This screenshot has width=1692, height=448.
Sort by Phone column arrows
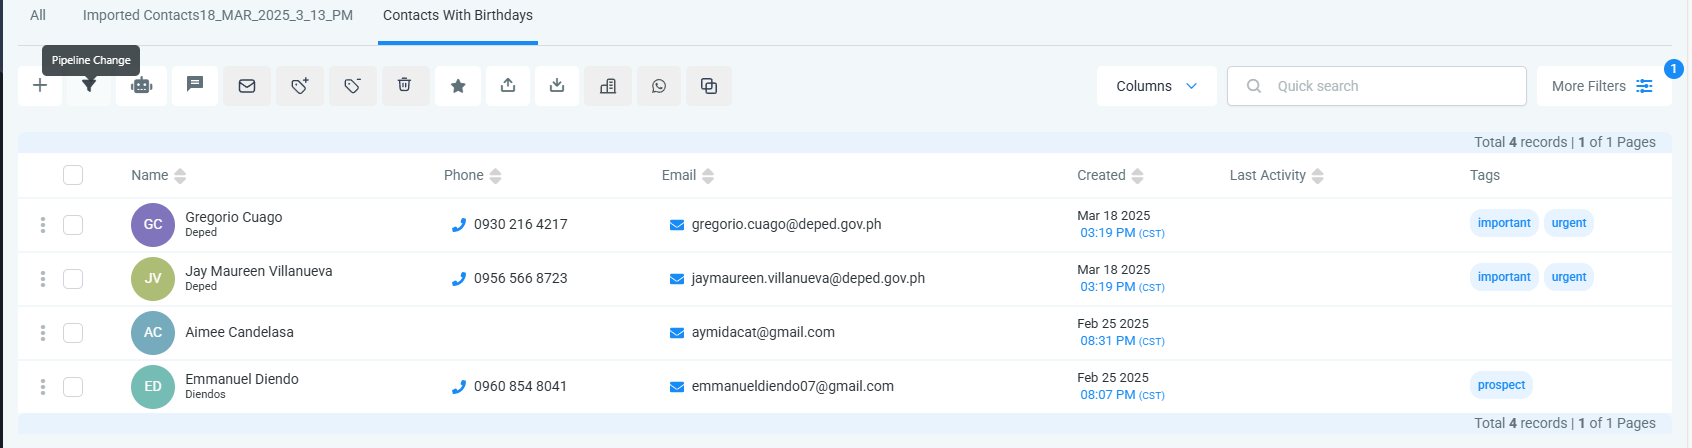[x=496, y=176]
